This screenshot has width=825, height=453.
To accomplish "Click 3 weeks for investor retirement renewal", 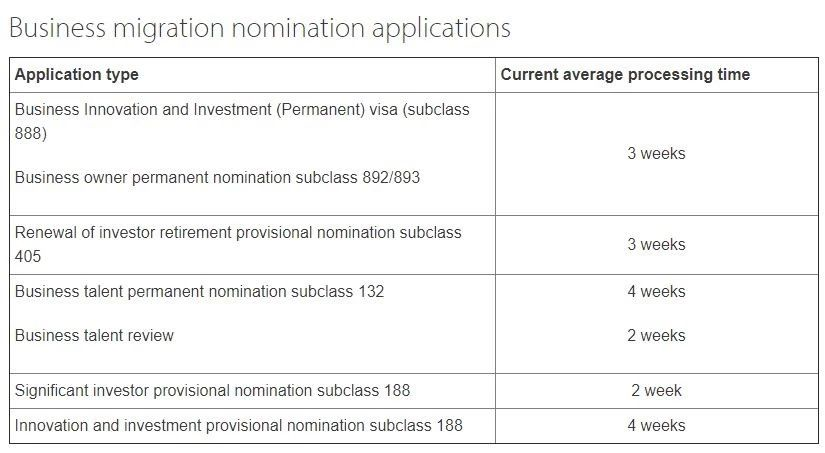I will tap(656, 245).
